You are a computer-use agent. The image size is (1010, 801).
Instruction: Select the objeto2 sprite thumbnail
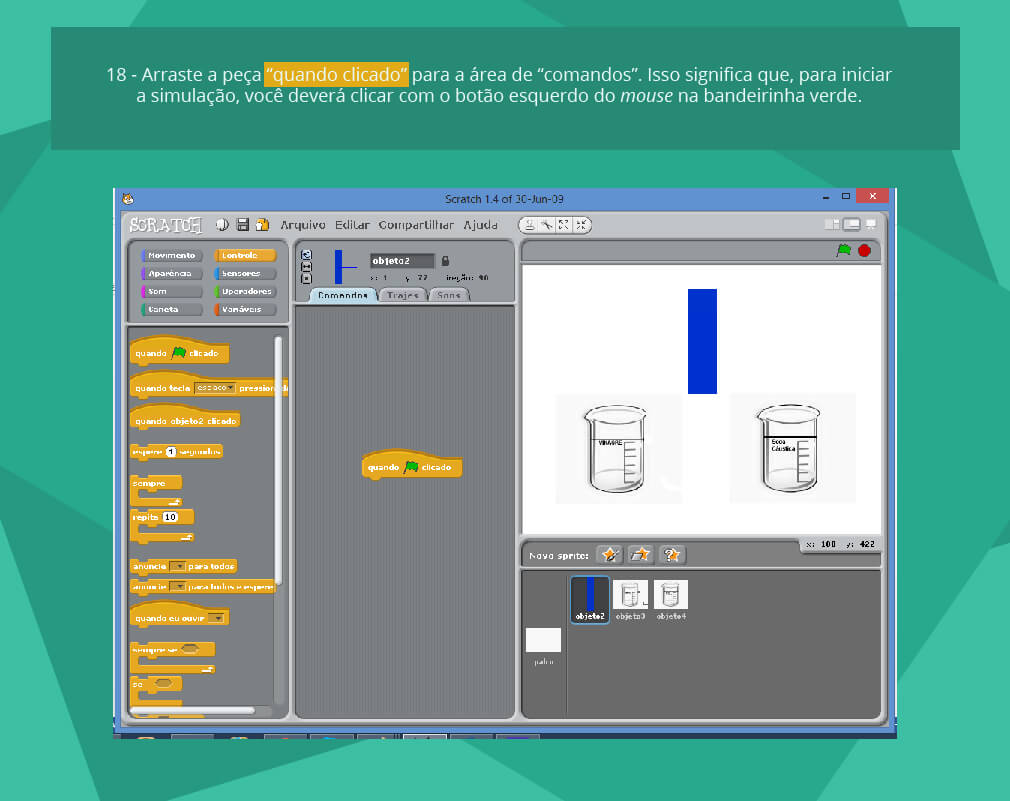coord(589,599)
